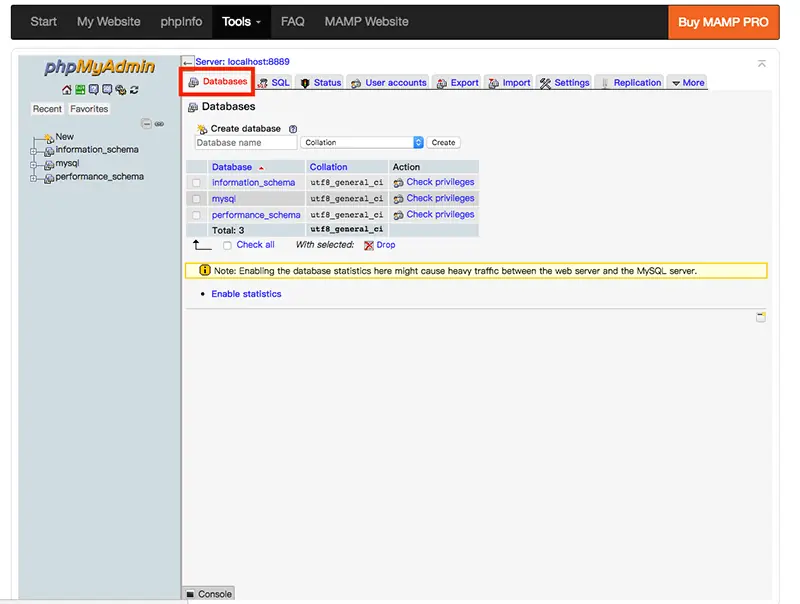Image resolution: width=800 pixels, height=604 pixels.
Task: Open phpInfo in top navigation
Action: click(181, 22)
